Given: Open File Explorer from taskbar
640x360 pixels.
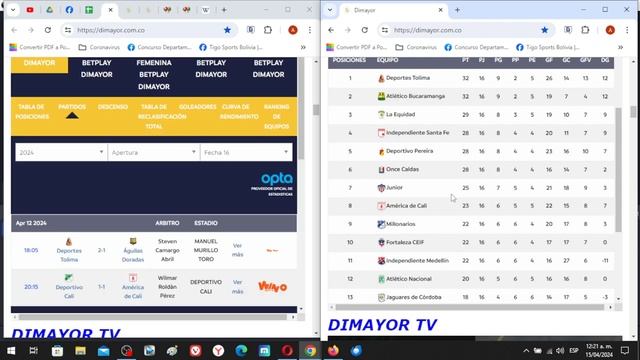Looking at the screenshot, I should (x=80, y=351).
